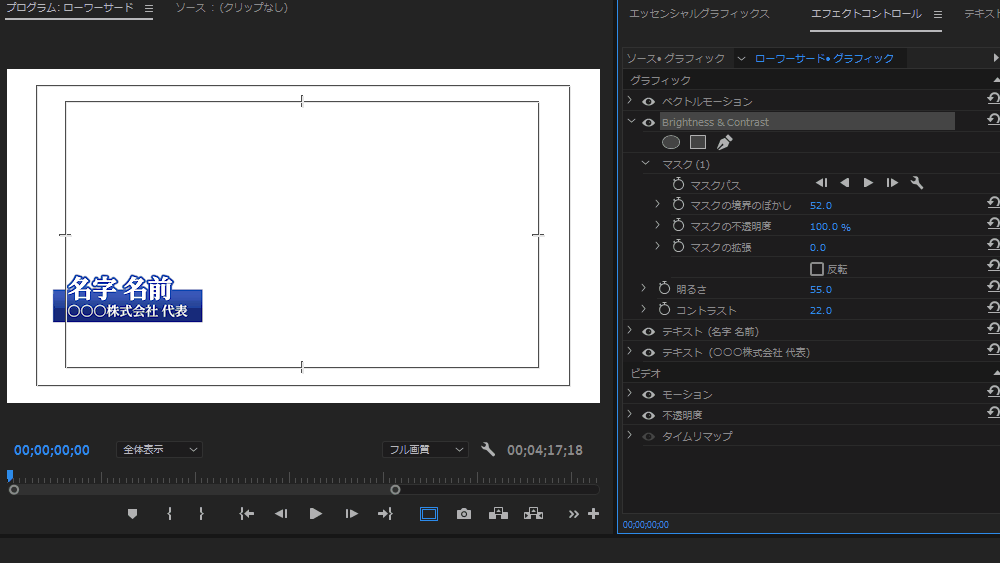1000x563 pixels.
Task: Toggle 不透明度 effect eye
Action: [x=649, y=416]
